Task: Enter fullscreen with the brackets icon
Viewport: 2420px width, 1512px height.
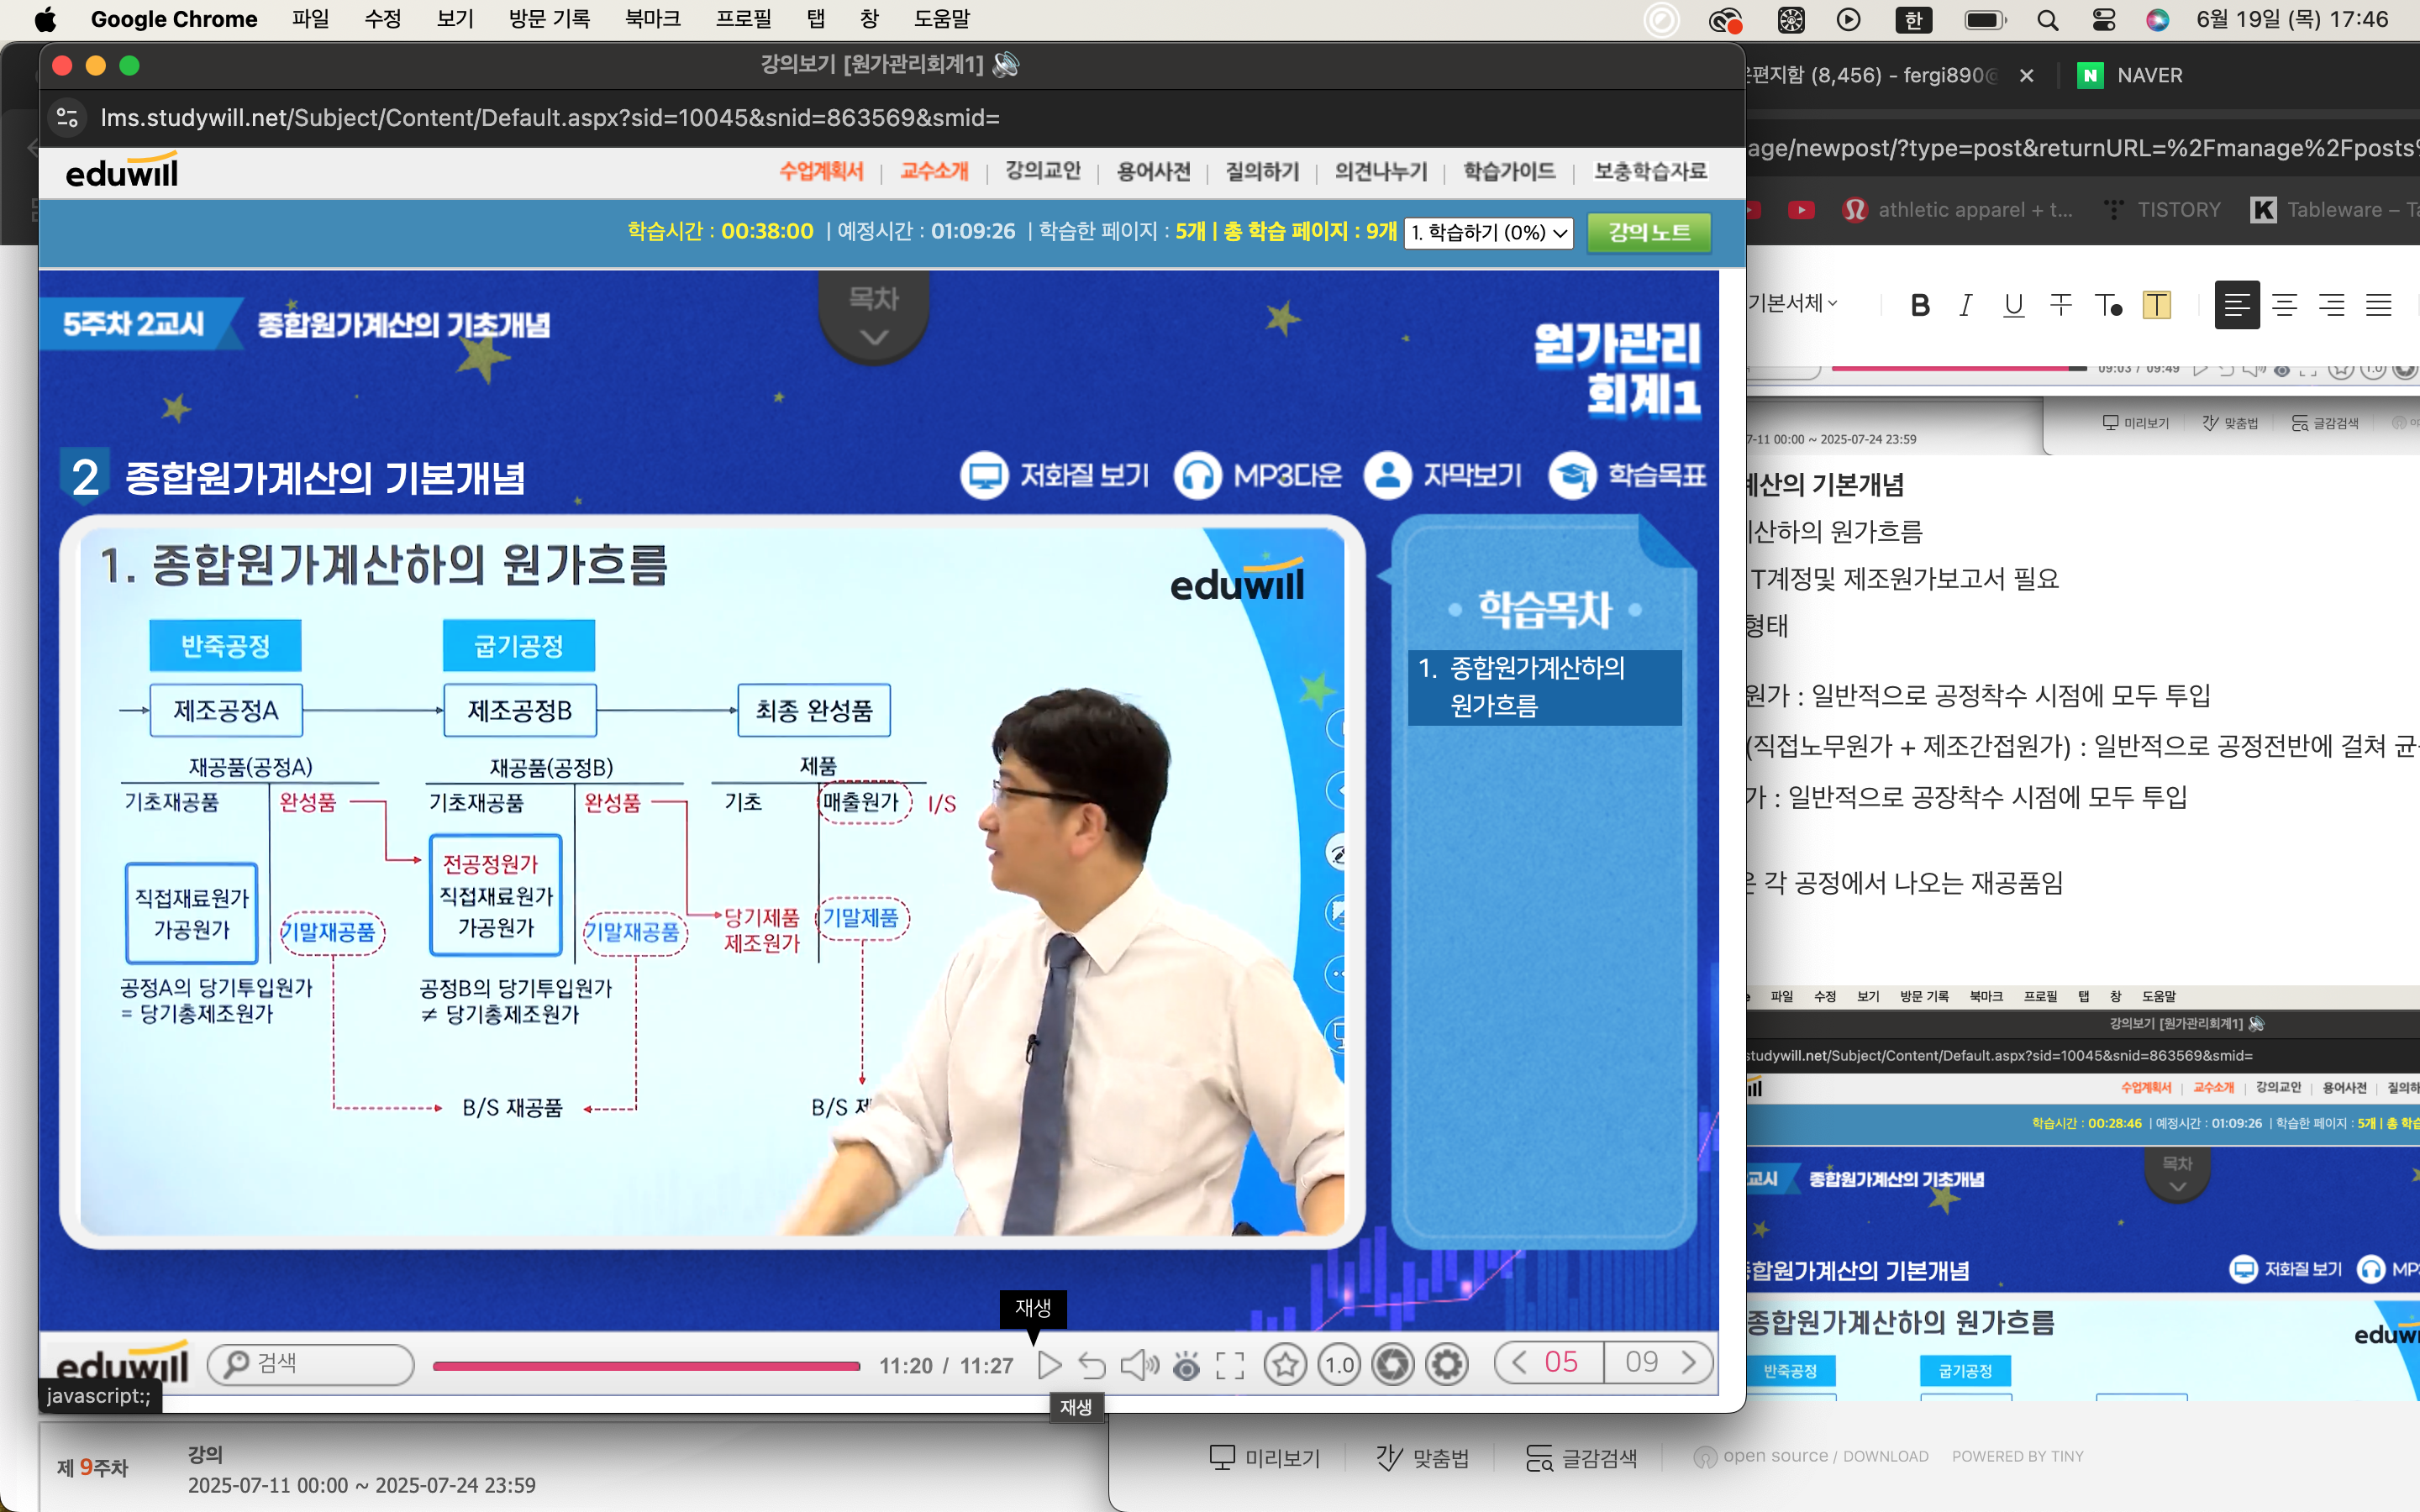Action: [1230, 1365]
